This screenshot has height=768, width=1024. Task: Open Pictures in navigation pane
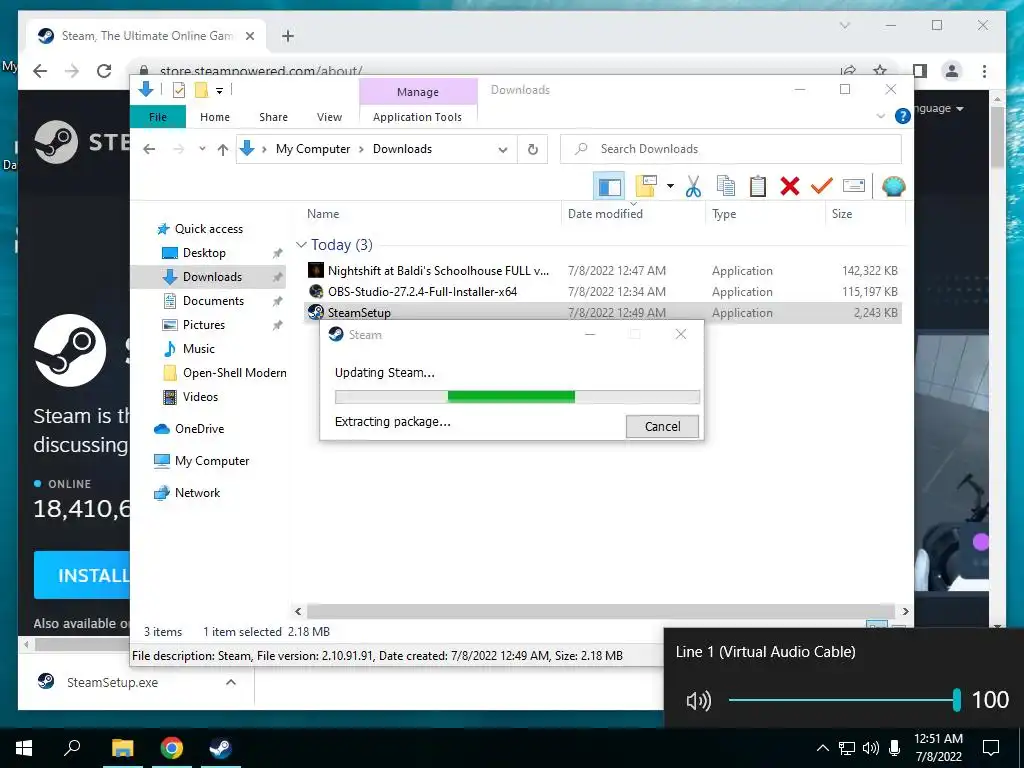(203, 325)
